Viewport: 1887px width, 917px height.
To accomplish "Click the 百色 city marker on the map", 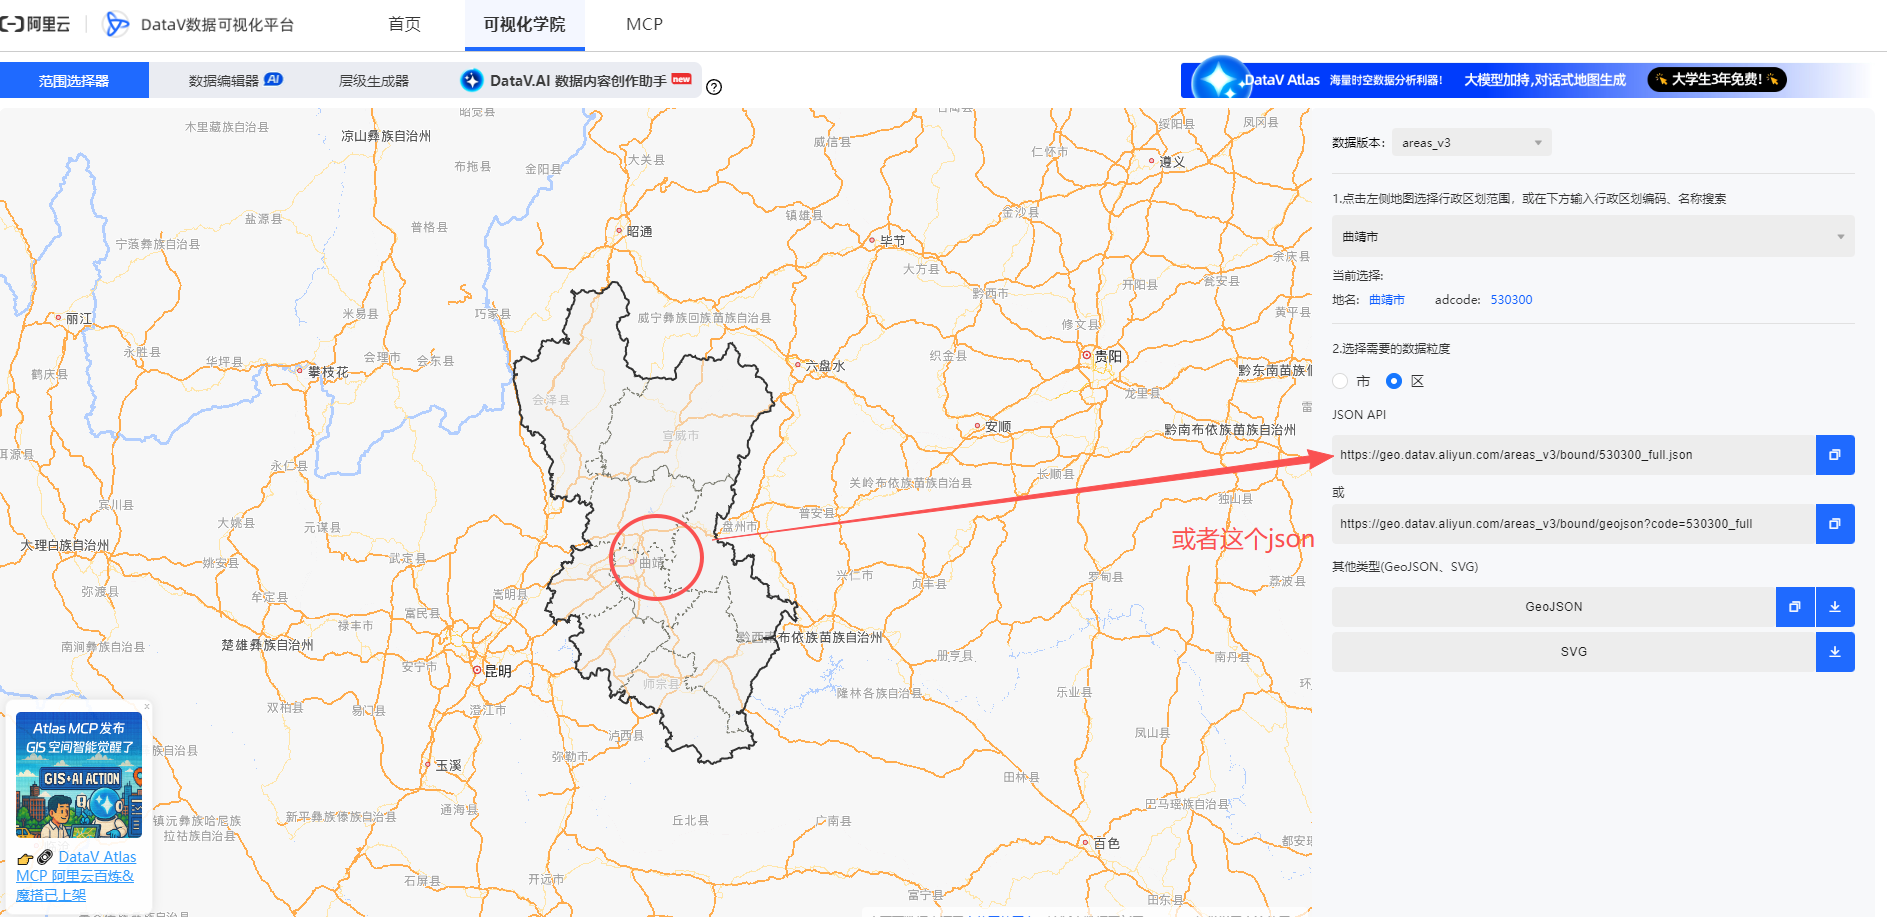I will point(1085,842).
